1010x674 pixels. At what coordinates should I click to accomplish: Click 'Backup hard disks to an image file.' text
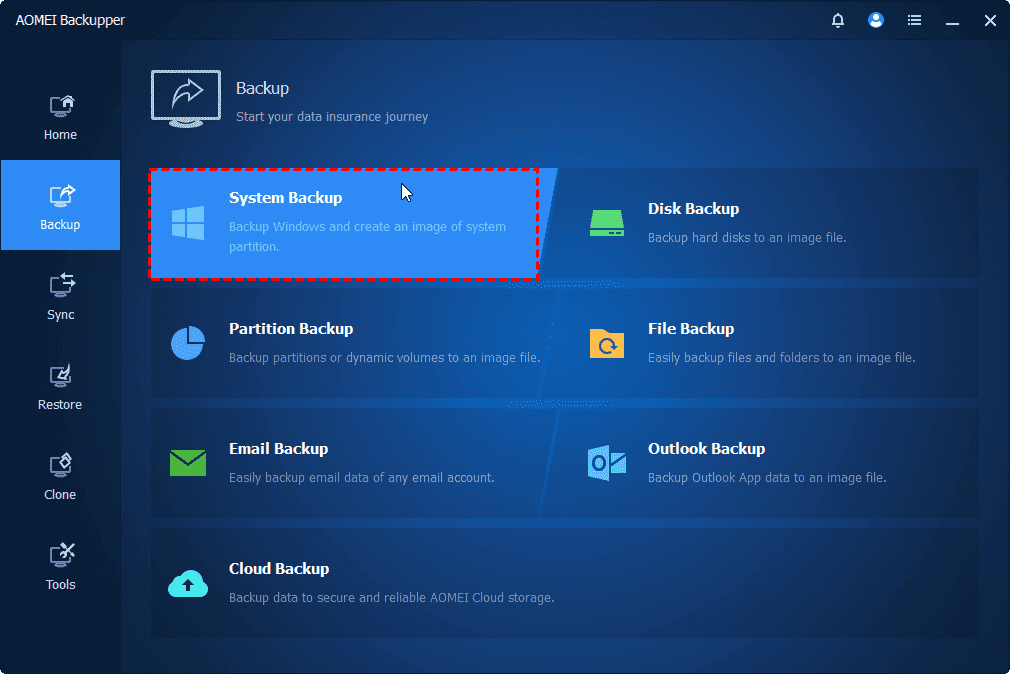click(x=747, y=238)
